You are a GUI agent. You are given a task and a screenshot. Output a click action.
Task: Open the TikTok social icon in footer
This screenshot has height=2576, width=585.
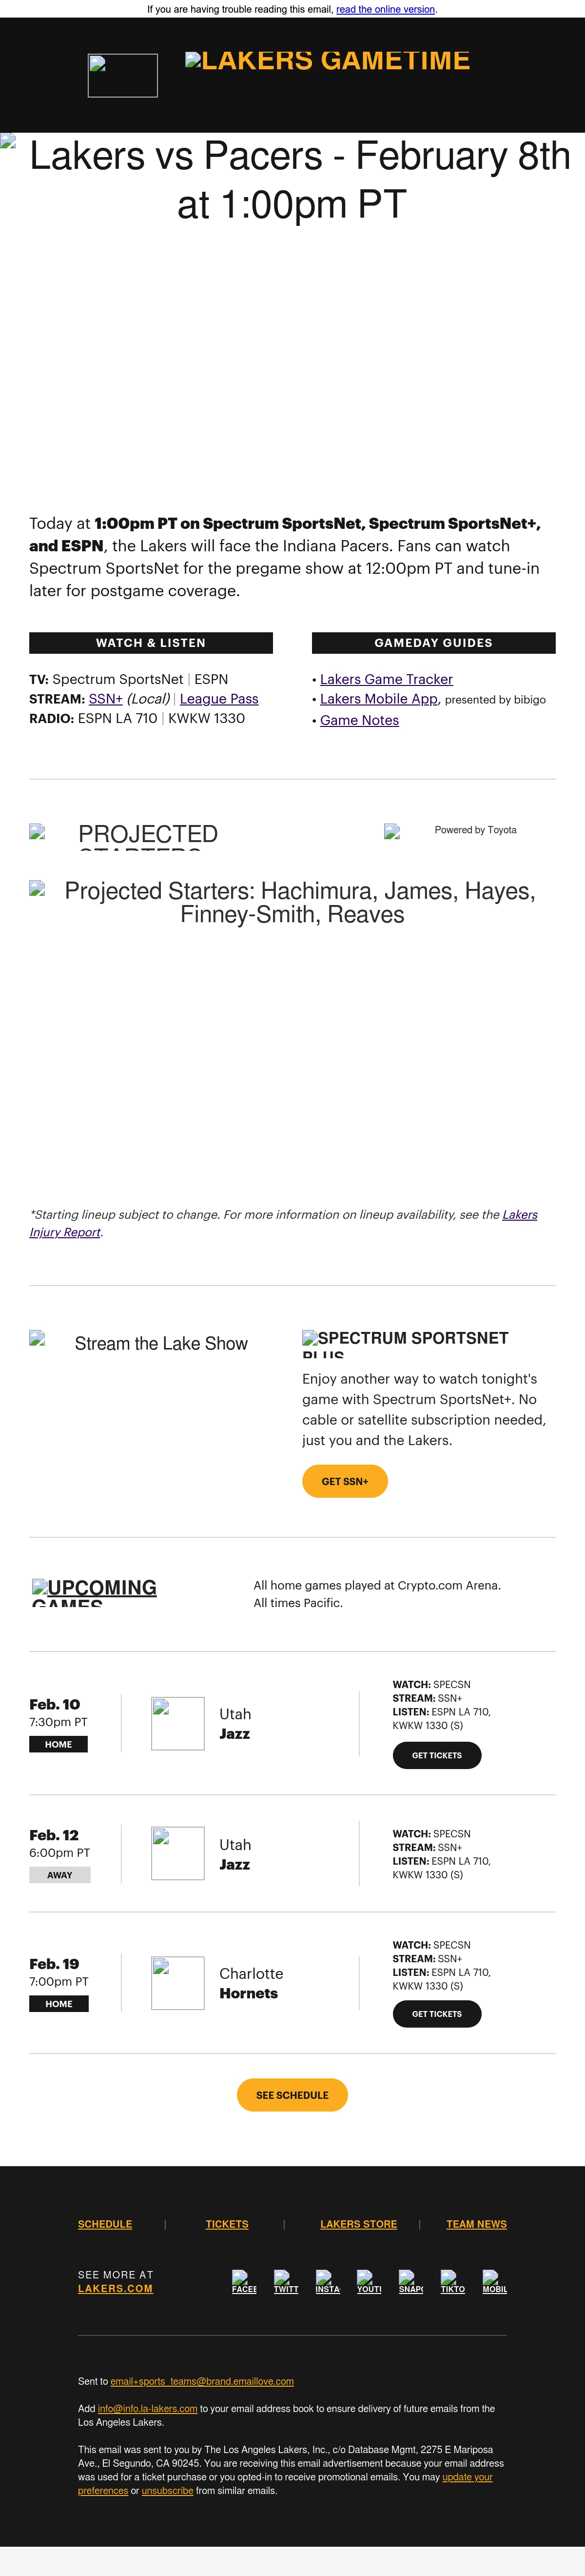click(x=453, y=2282)
